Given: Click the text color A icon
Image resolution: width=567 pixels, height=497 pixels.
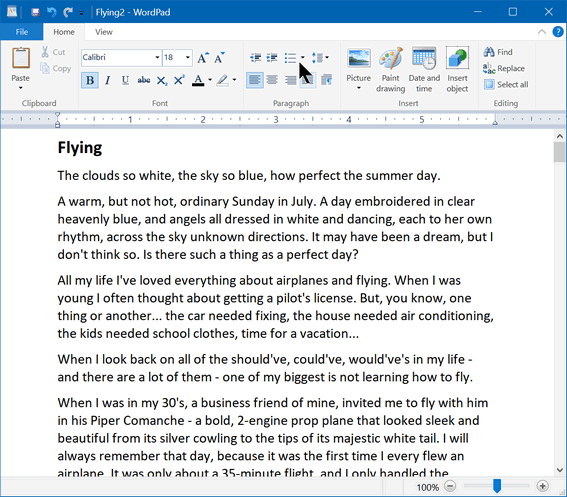Looking at the screenshot, I should [198, 80].
